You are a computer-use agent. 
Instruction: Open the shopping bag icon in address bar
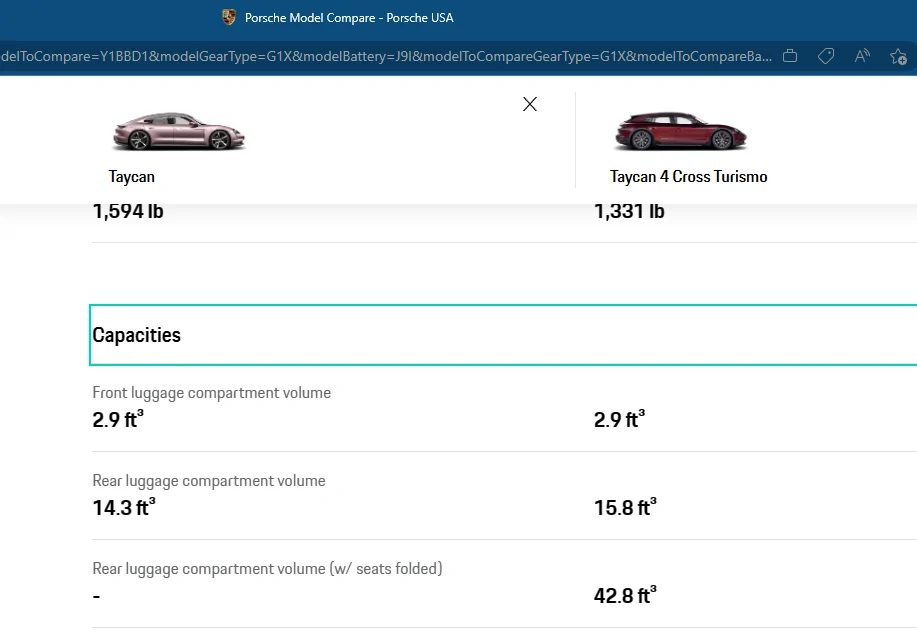pos(790,56)
